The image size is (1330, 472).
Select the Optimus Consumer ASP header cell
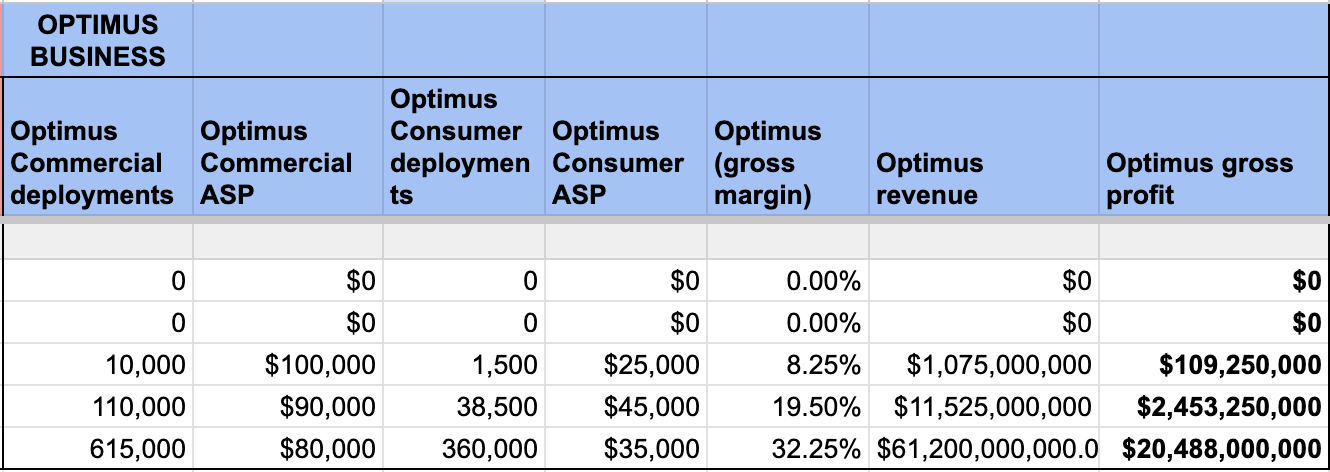625,163
